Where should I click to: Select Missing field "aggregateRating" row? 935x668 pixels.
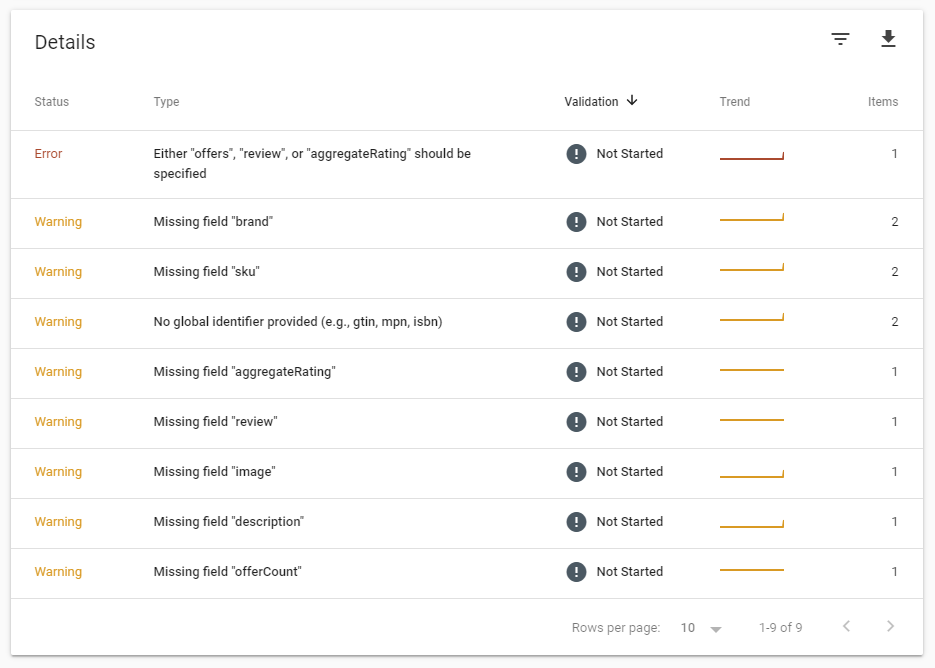245,372
